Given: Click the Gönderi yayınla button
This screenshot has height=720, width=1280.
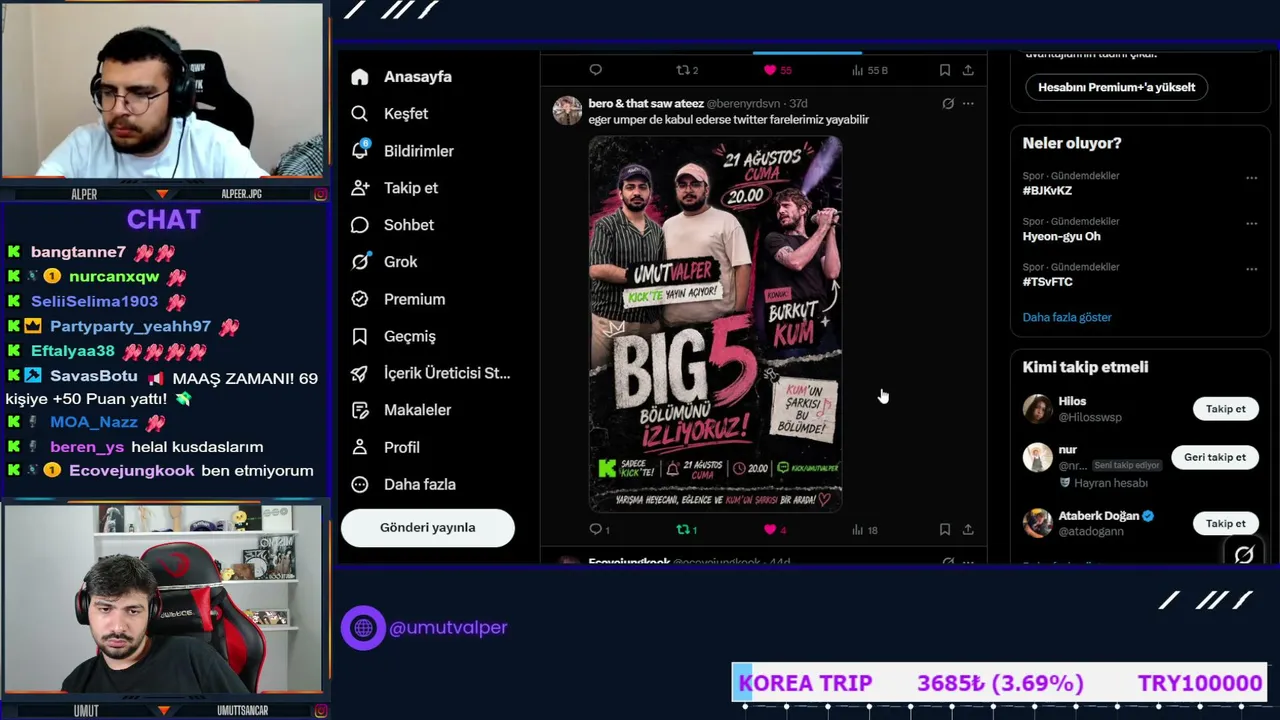Looking at the screenshot, I should click(428, 528).
